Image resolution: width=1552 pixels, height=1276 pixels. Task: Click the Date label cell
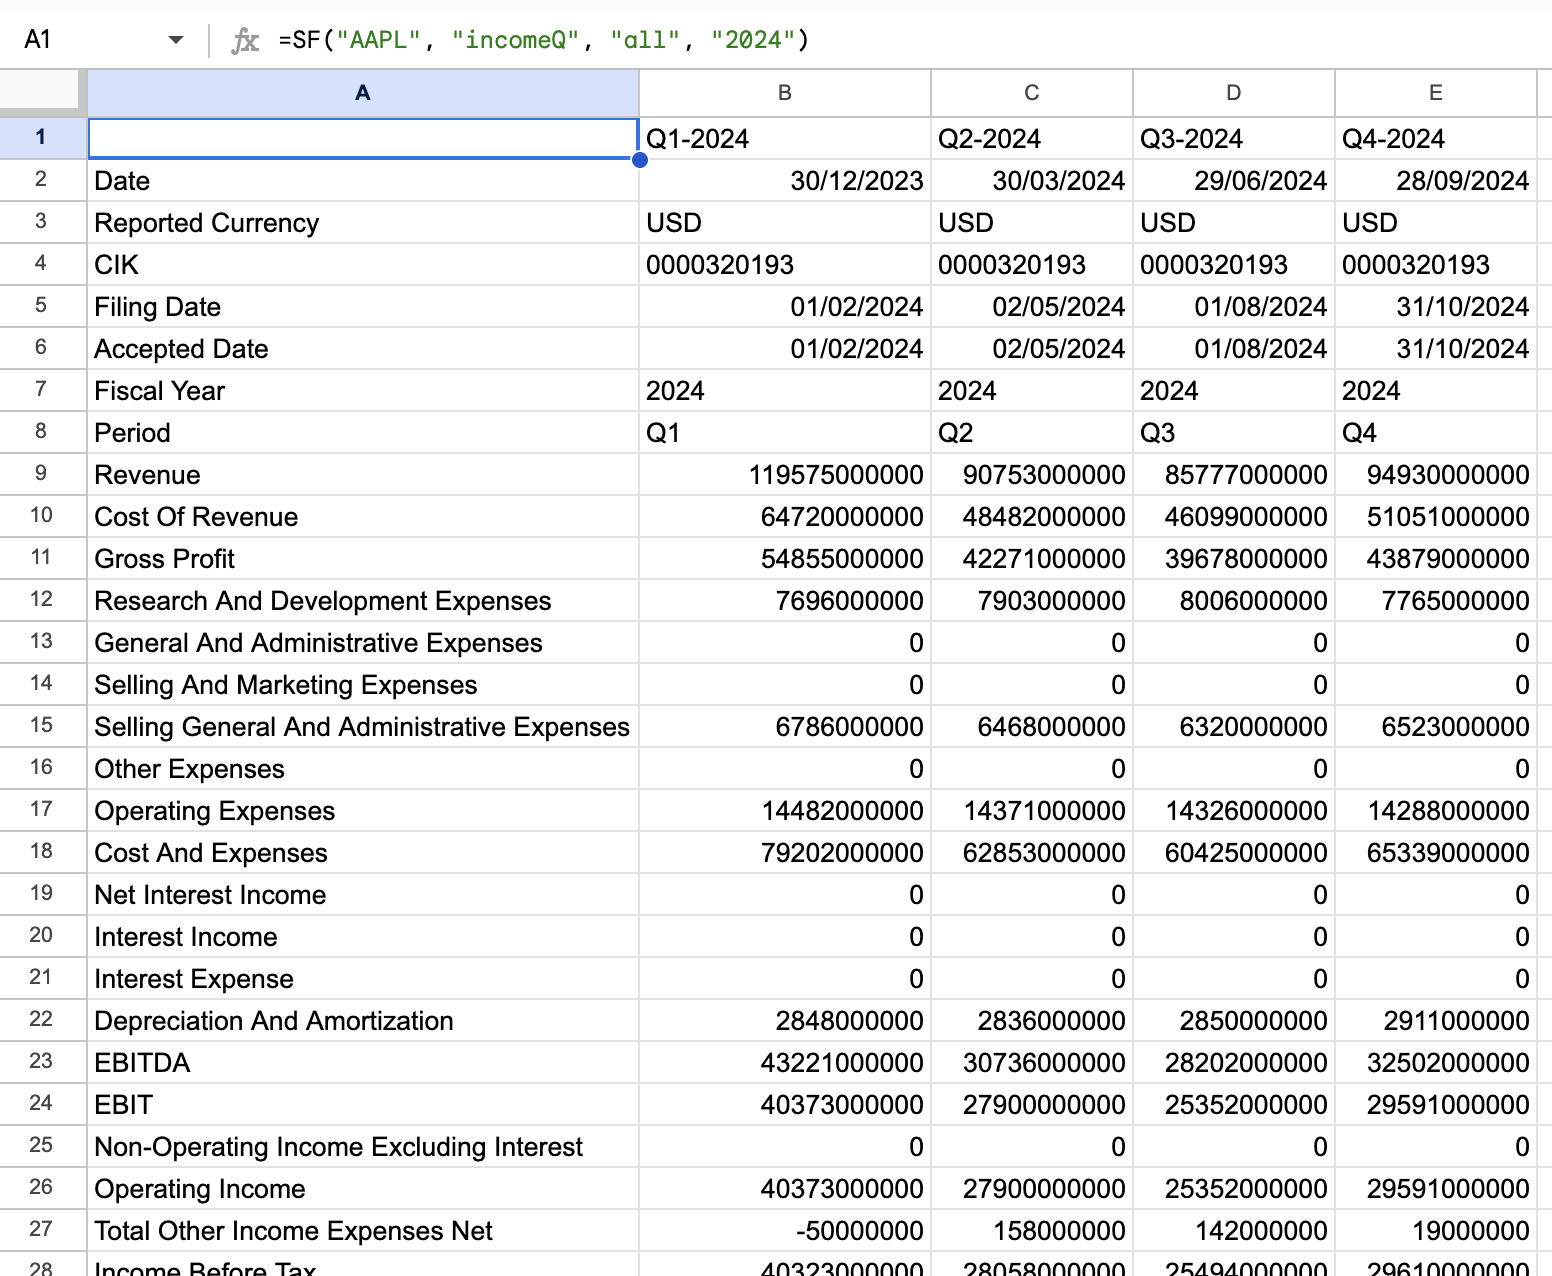(363, 181)
